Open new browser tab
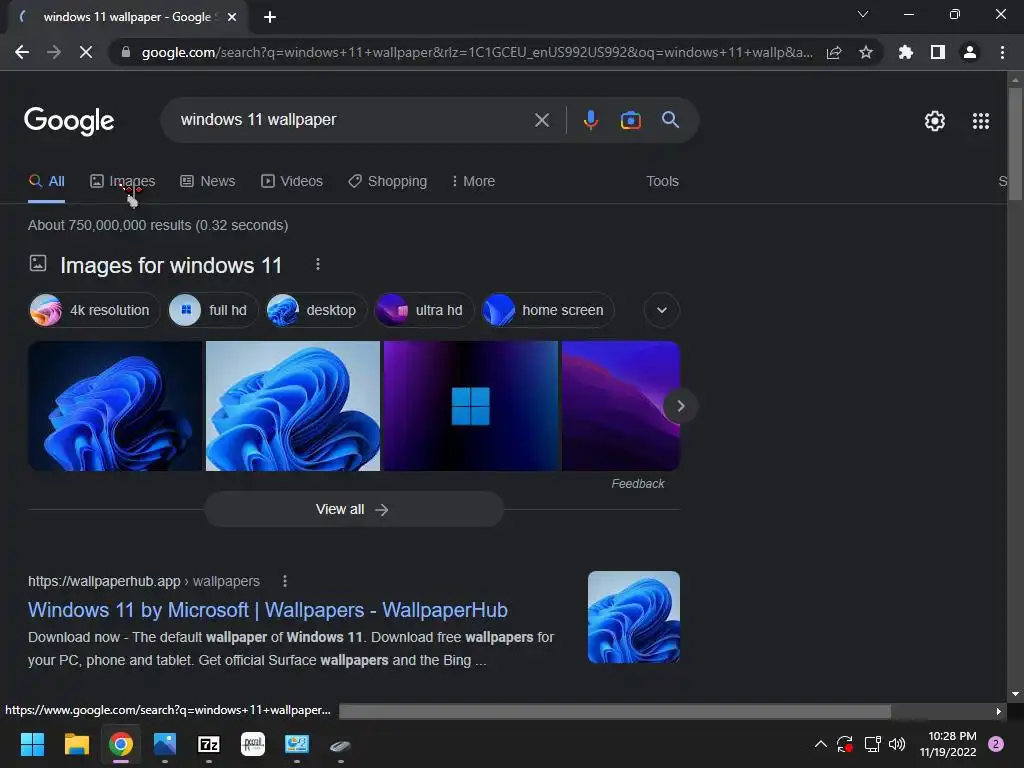 (270, 17)
